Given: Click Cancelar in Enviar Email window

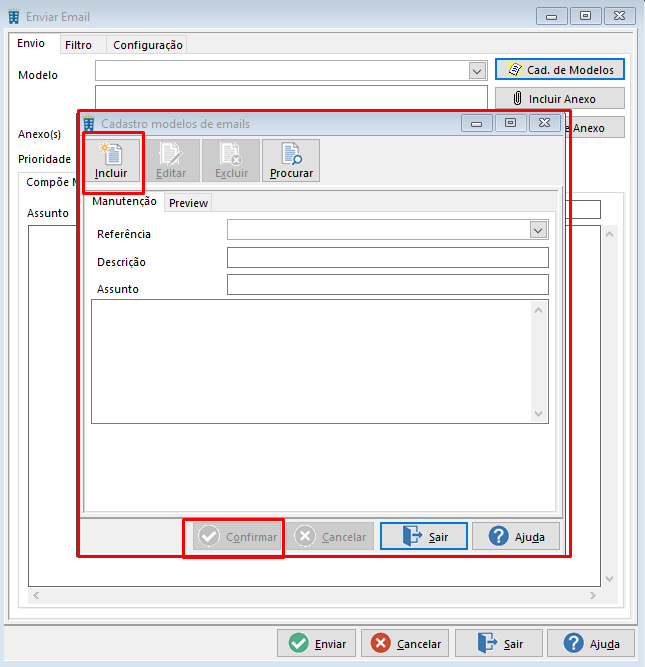Looking at the screenshot, I should (405, 644).
